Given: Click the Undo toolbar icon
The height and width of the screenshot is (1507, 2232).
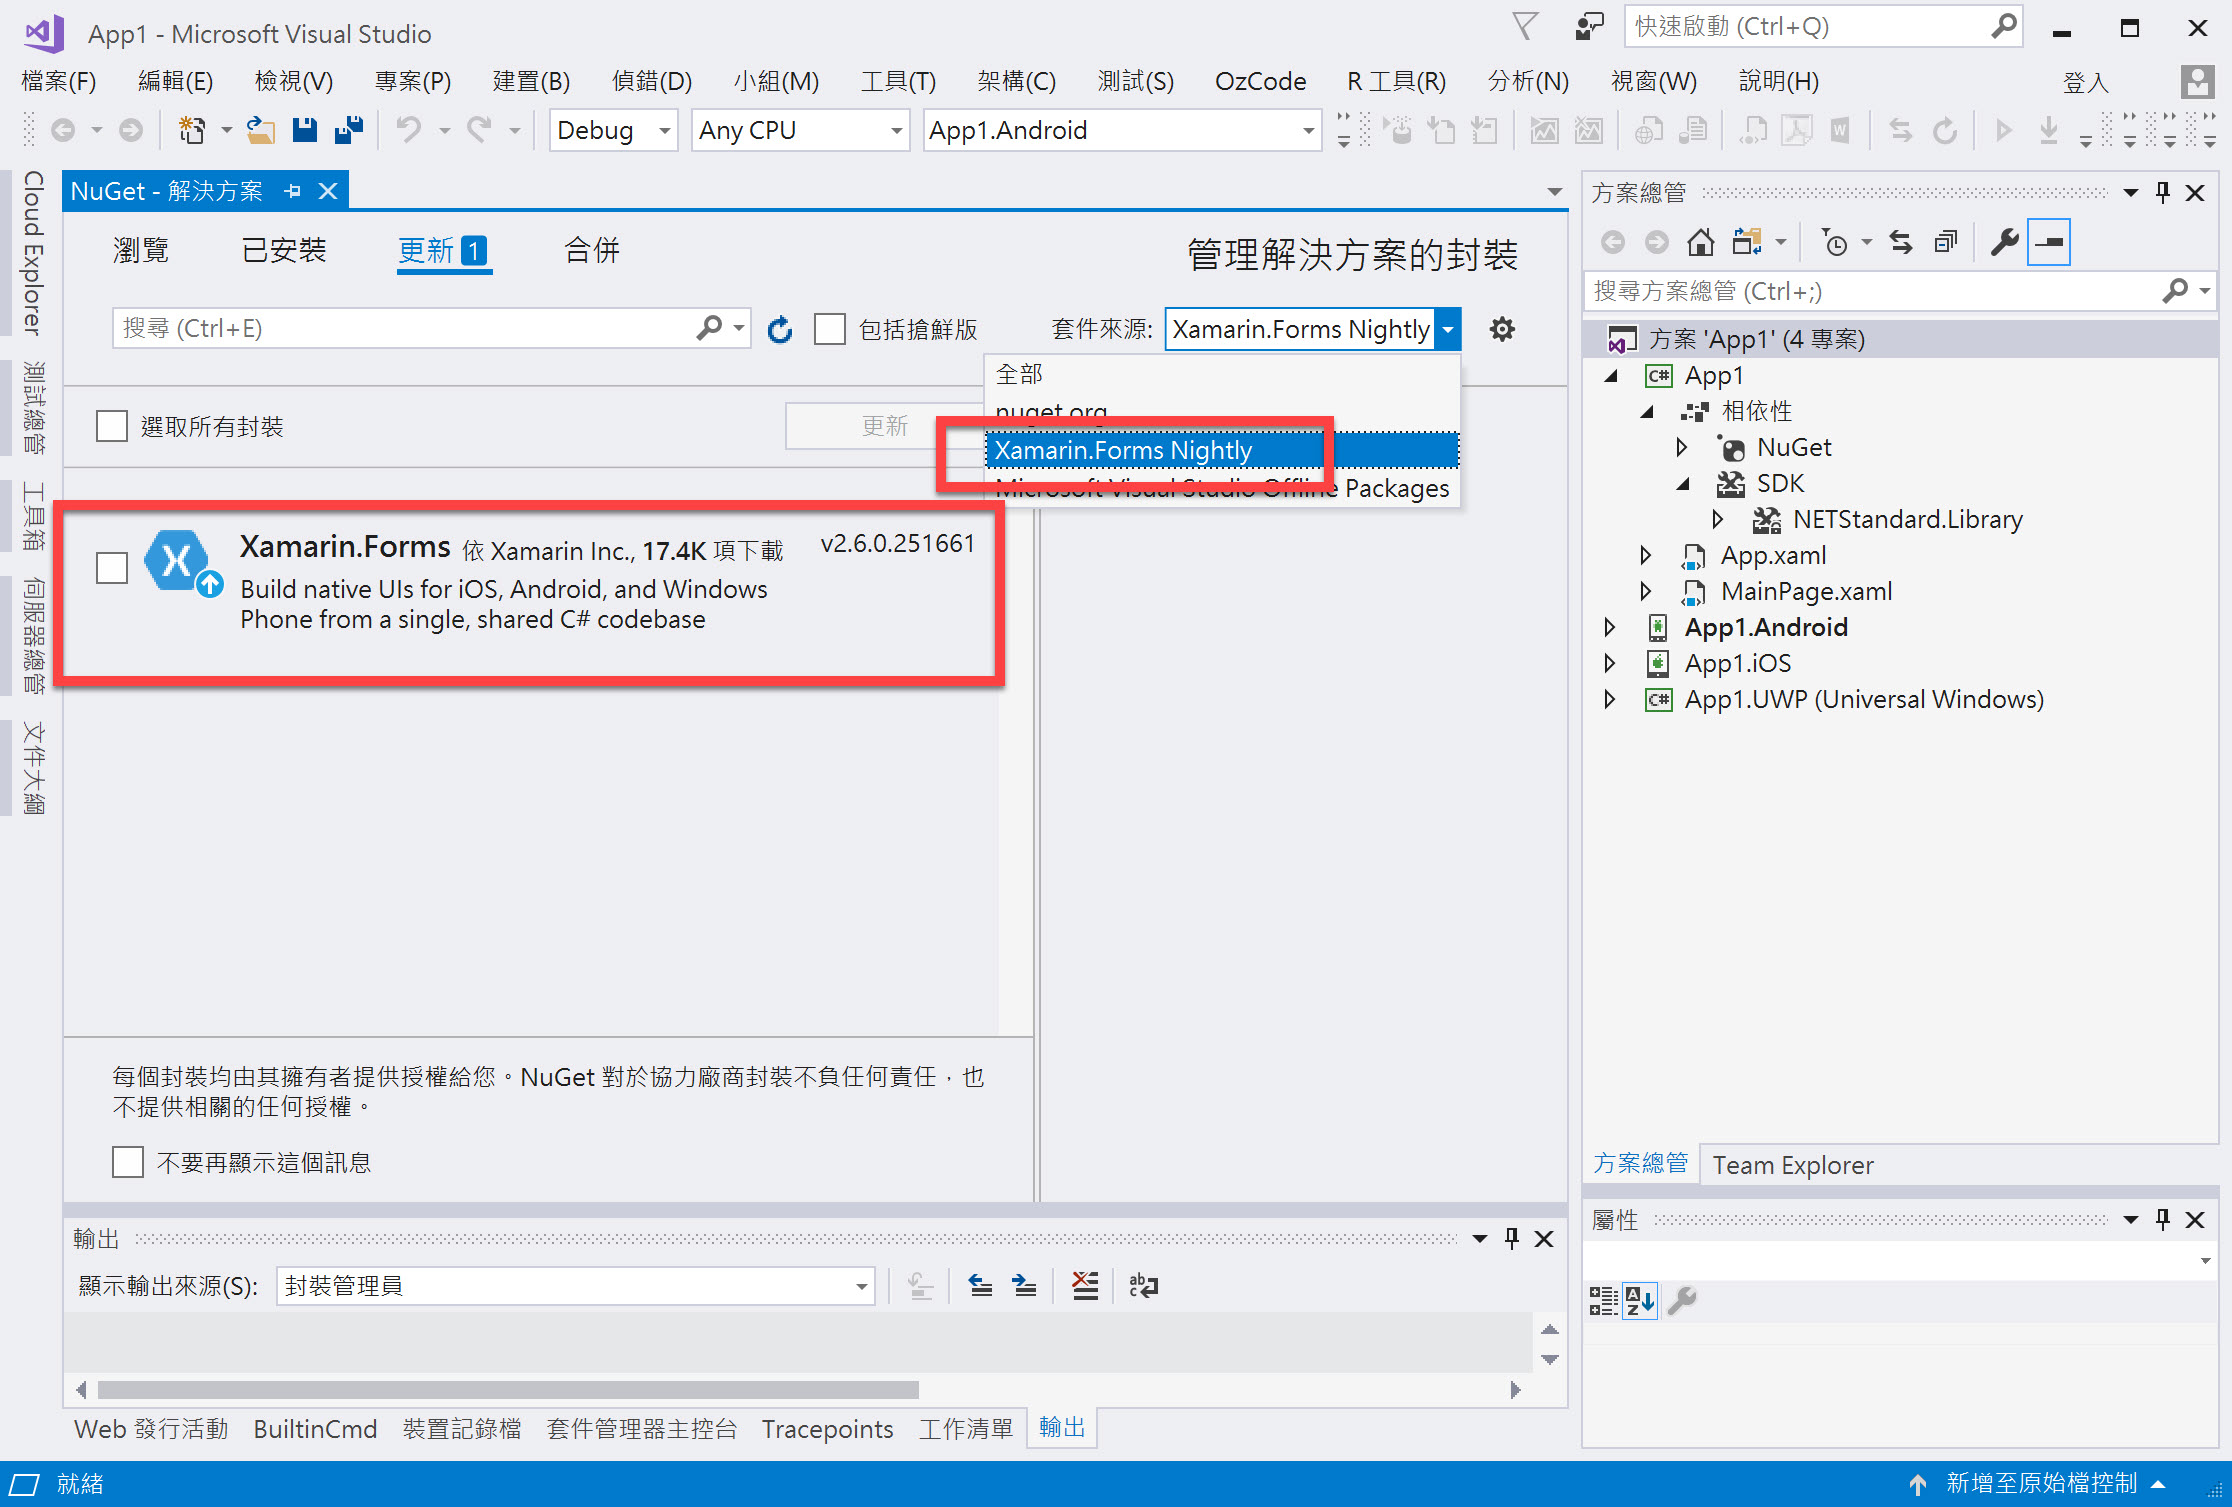Looking at the screenshot, I should [409, 130].
